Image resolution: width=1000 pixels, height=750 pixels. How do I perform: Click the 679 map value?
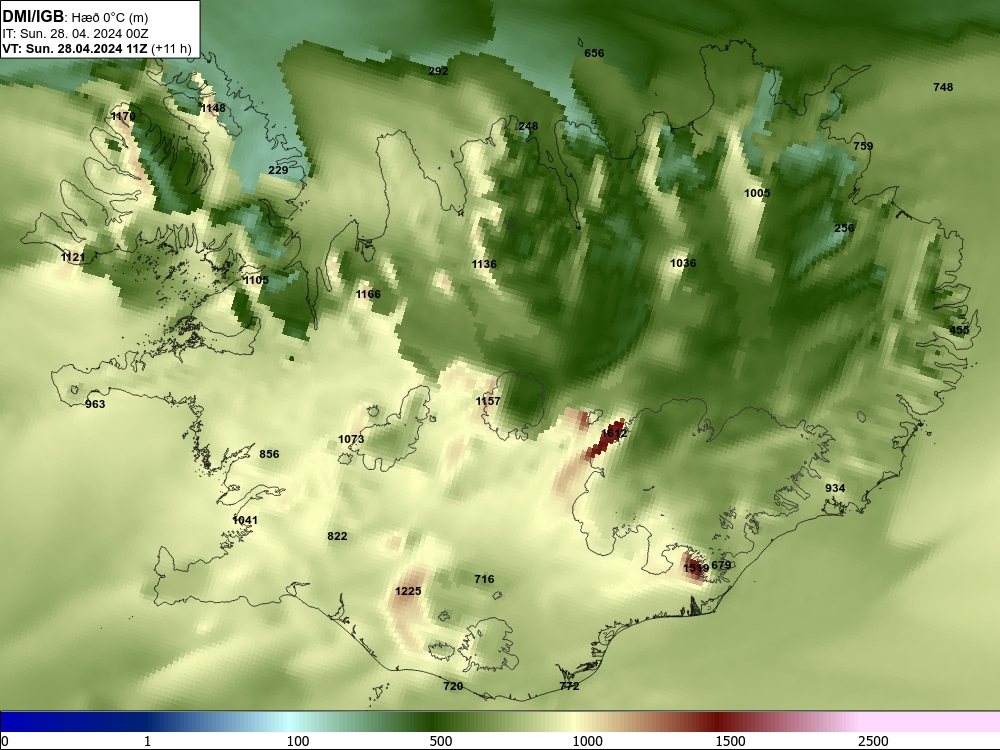721,565
